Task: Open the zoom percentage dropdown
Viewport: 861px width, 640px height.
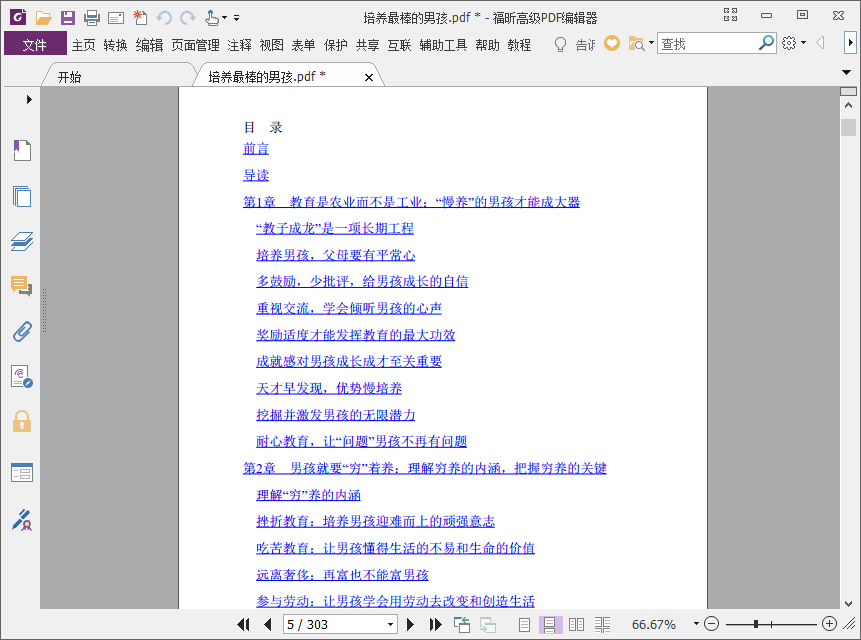Action: tap(696, 624)
